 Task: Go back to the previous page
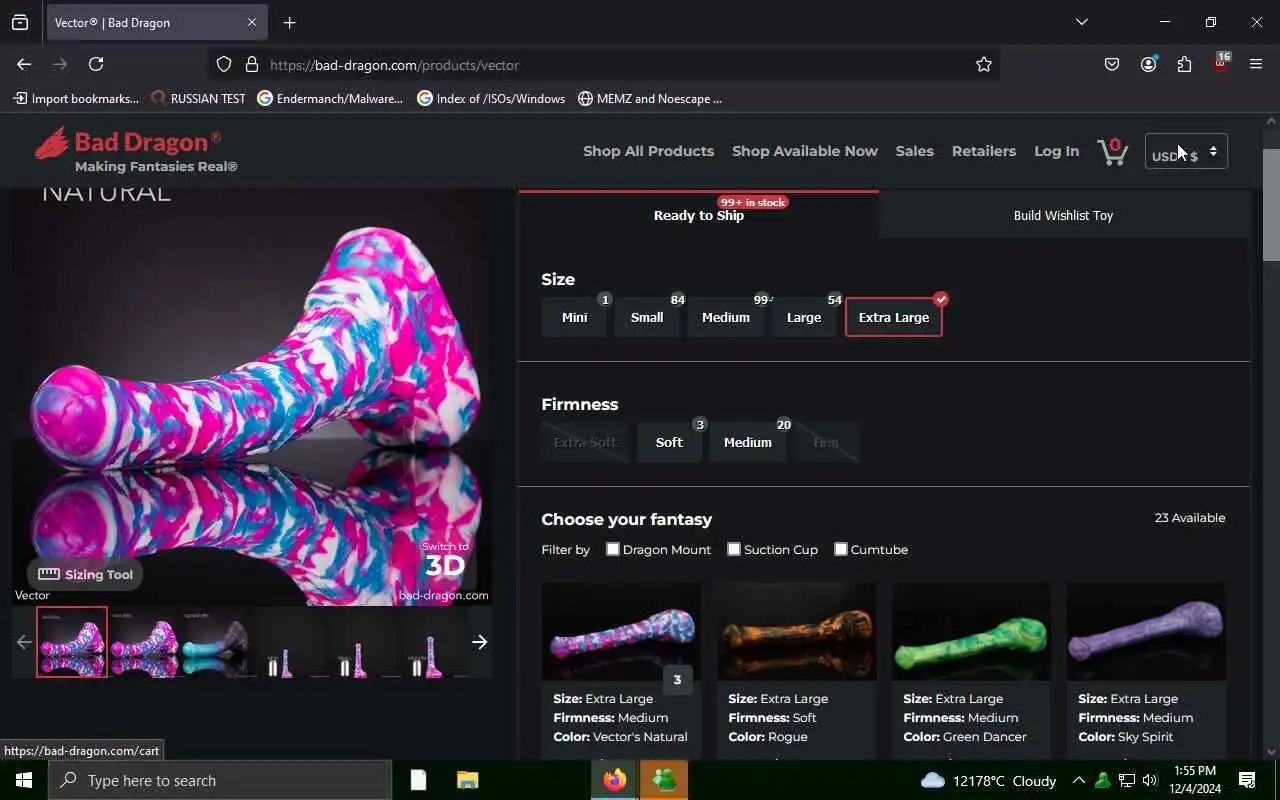tap(24, 64)
